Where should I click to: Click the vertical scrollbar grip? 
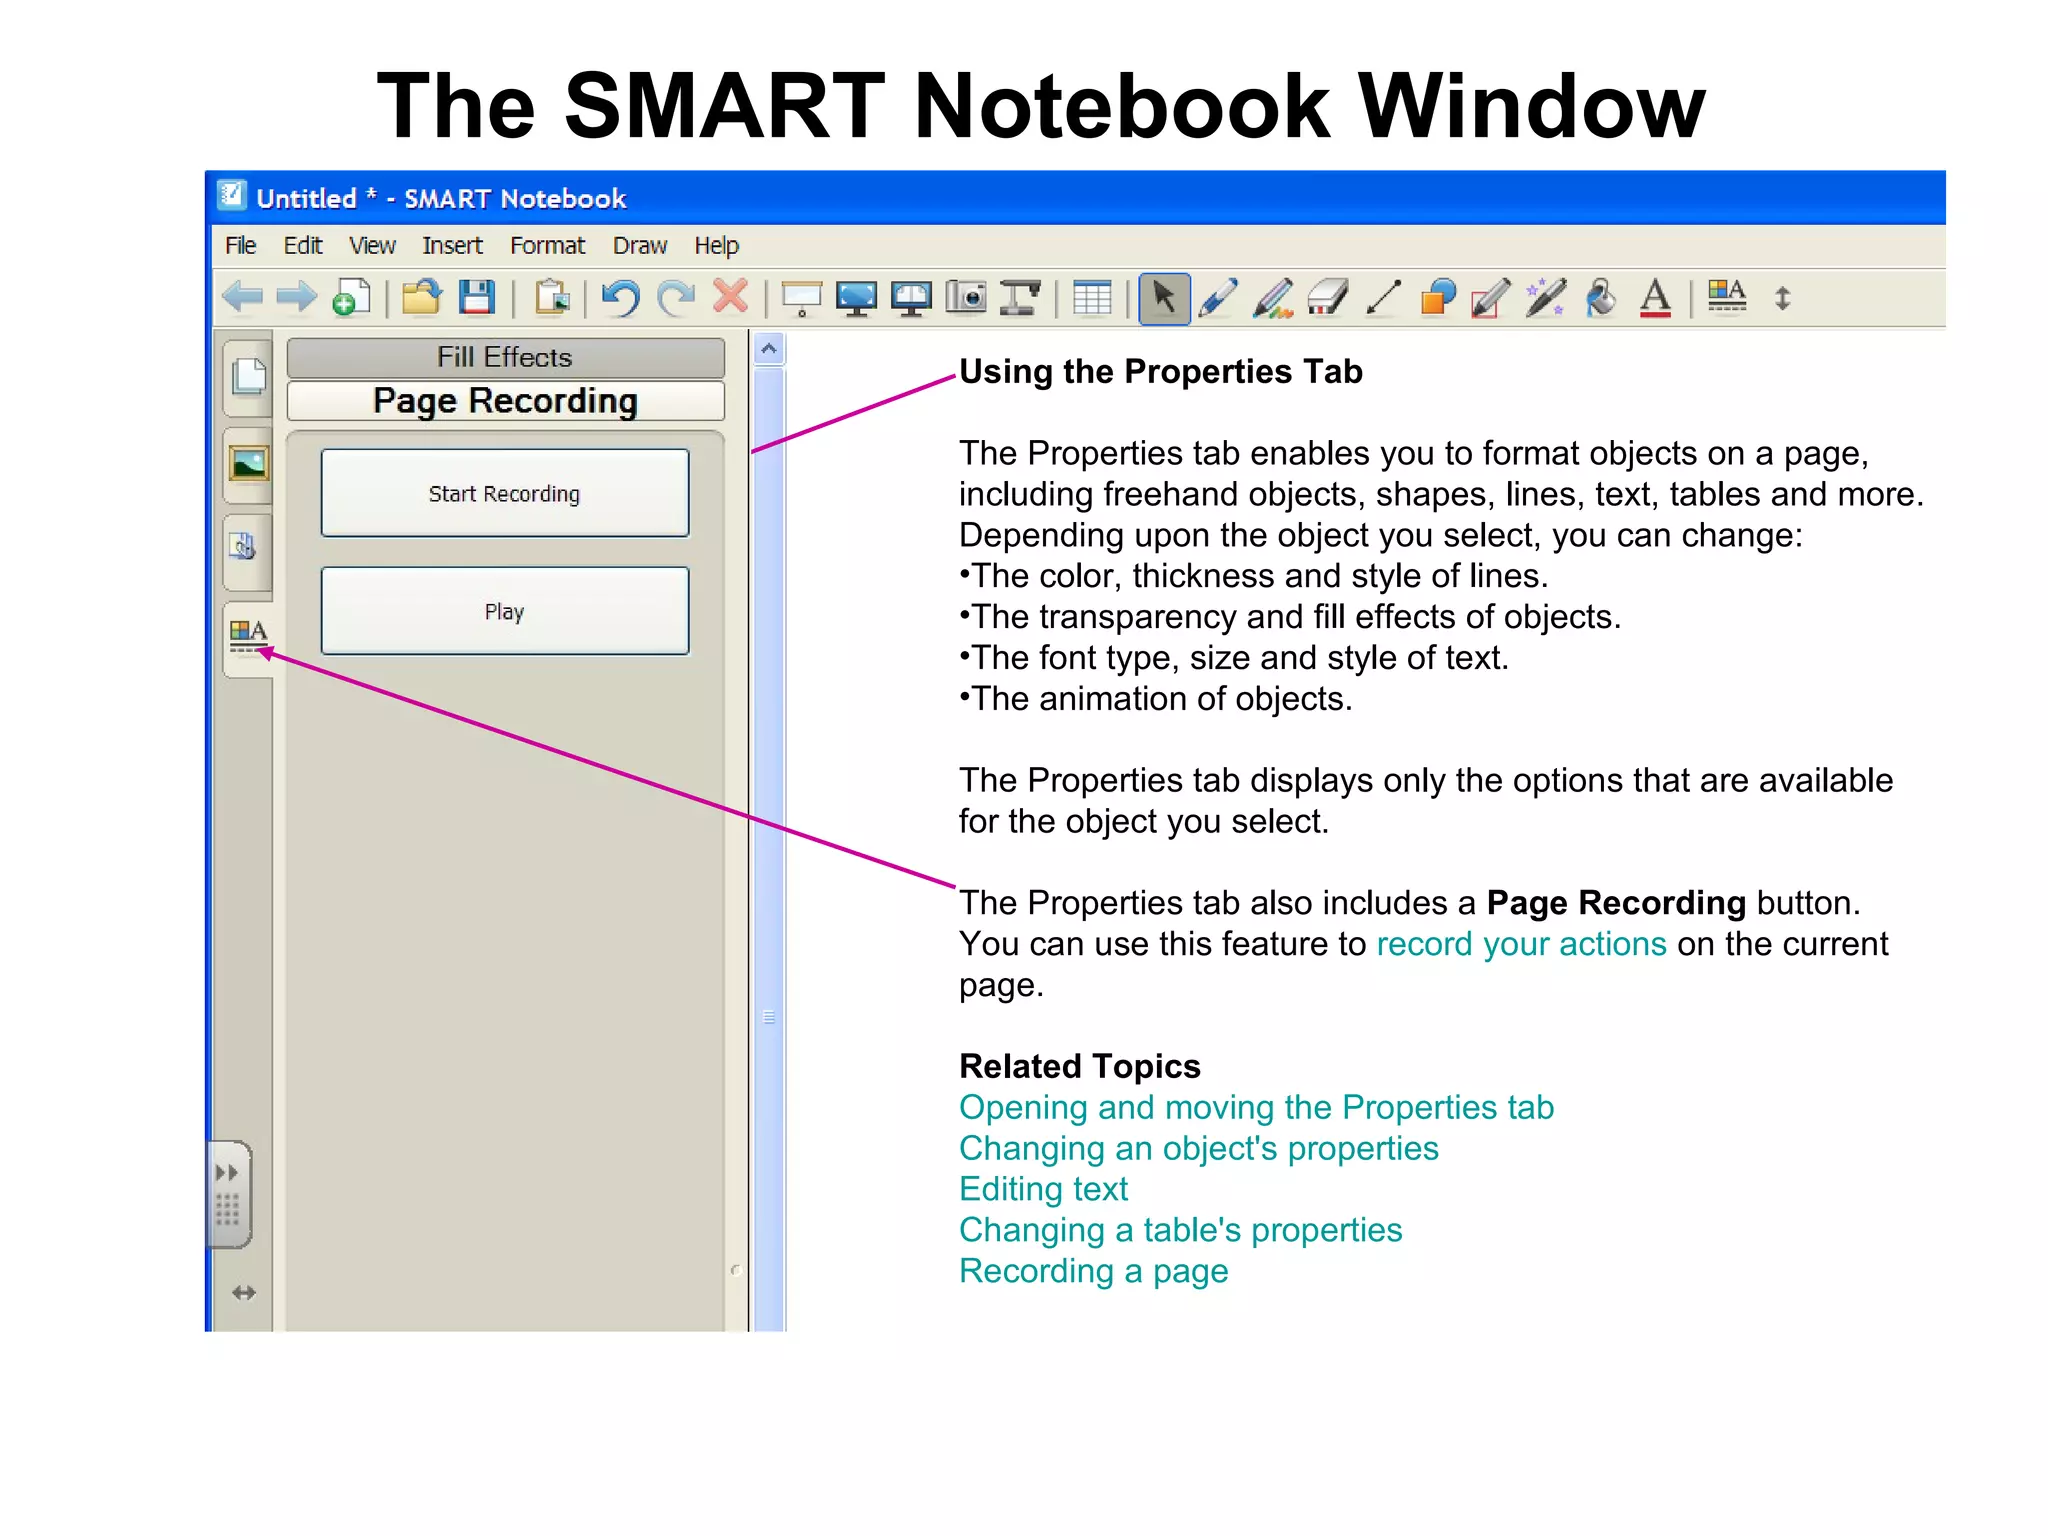769,1017
